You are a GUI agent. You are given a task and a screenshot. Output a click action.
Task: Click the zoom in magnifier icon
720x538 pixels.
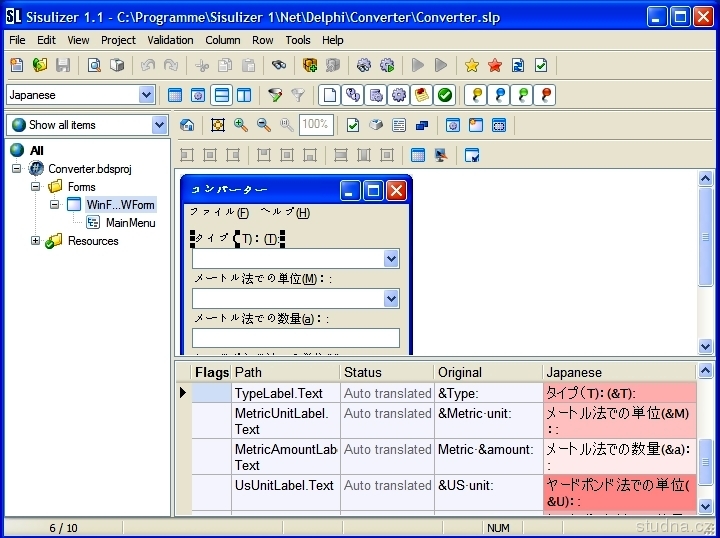pos(241,125)
